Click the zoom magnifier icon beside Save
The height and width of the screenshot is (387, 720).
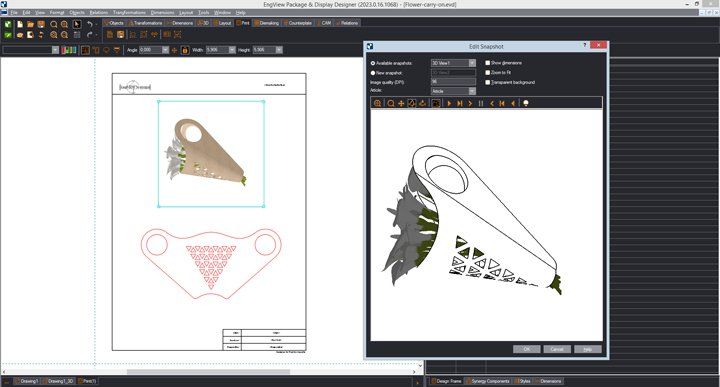point(54,24)
